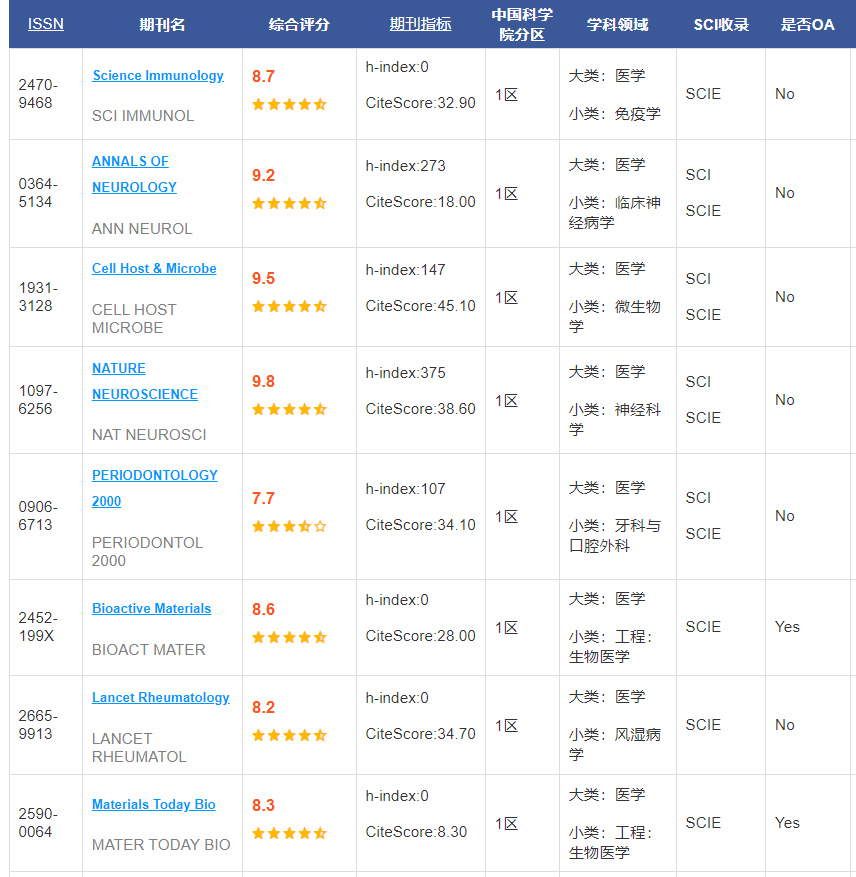This screenshot has height=877, width=856.
Task: Click the CiteScore:28.00 value
Action: point(421,636)
